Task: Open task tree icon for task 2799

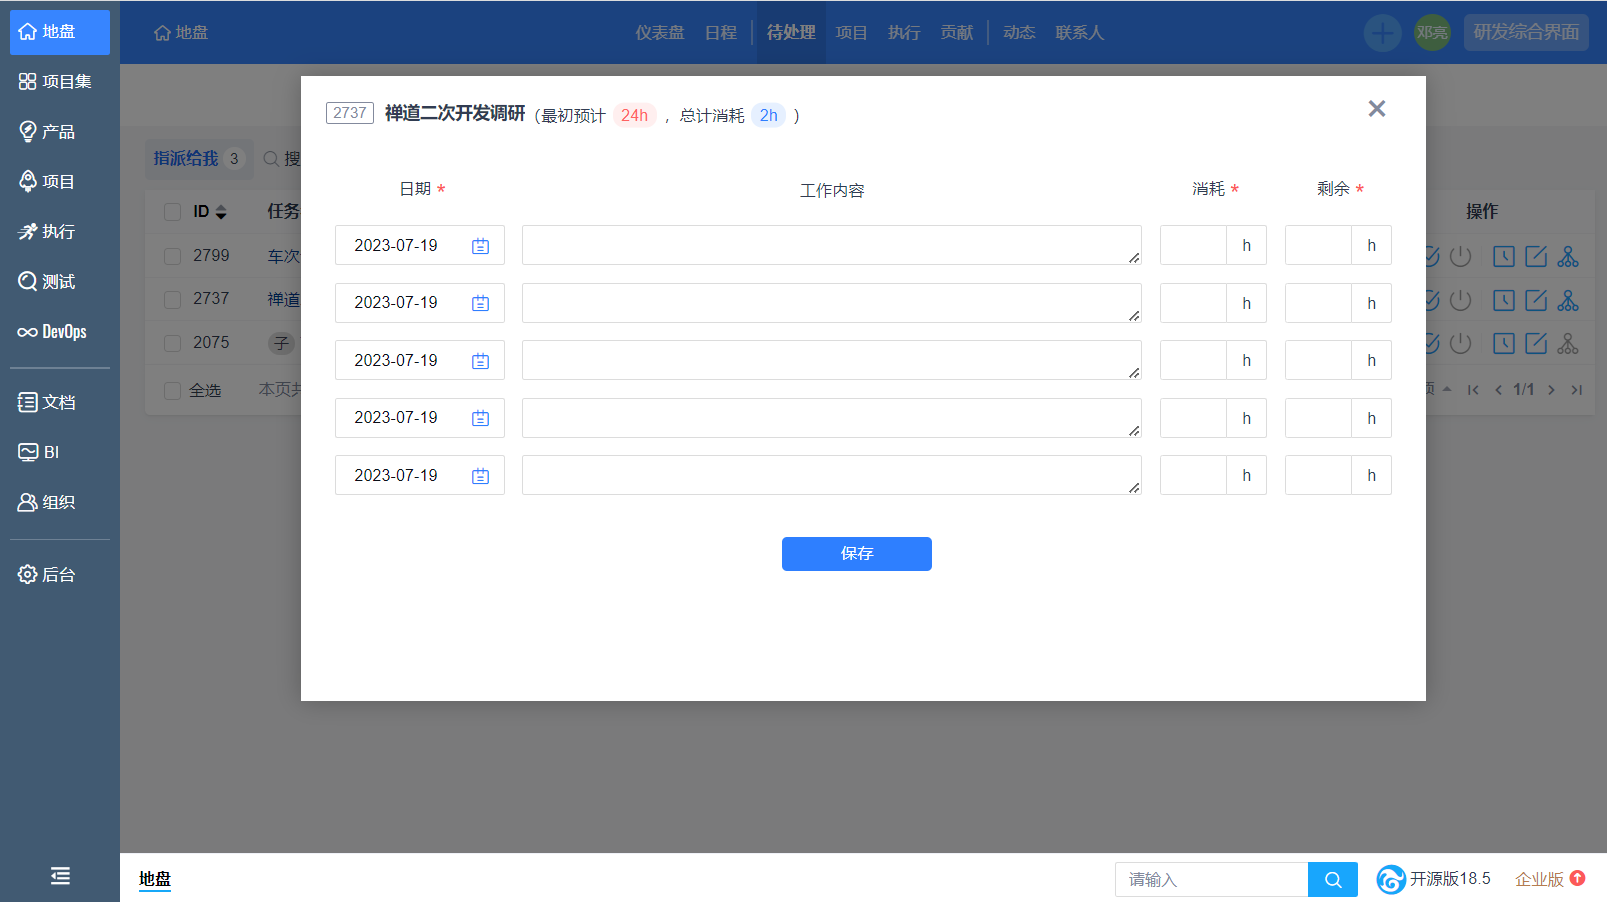Action: pos(1568,257)
